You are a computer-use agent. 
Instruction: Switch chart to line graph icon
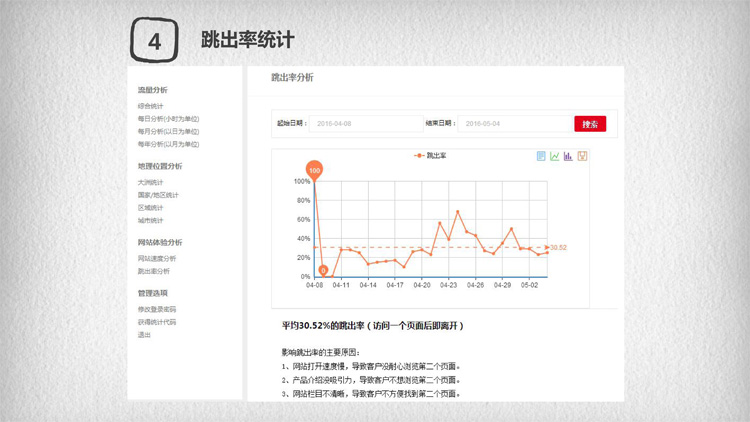(555, 156)
